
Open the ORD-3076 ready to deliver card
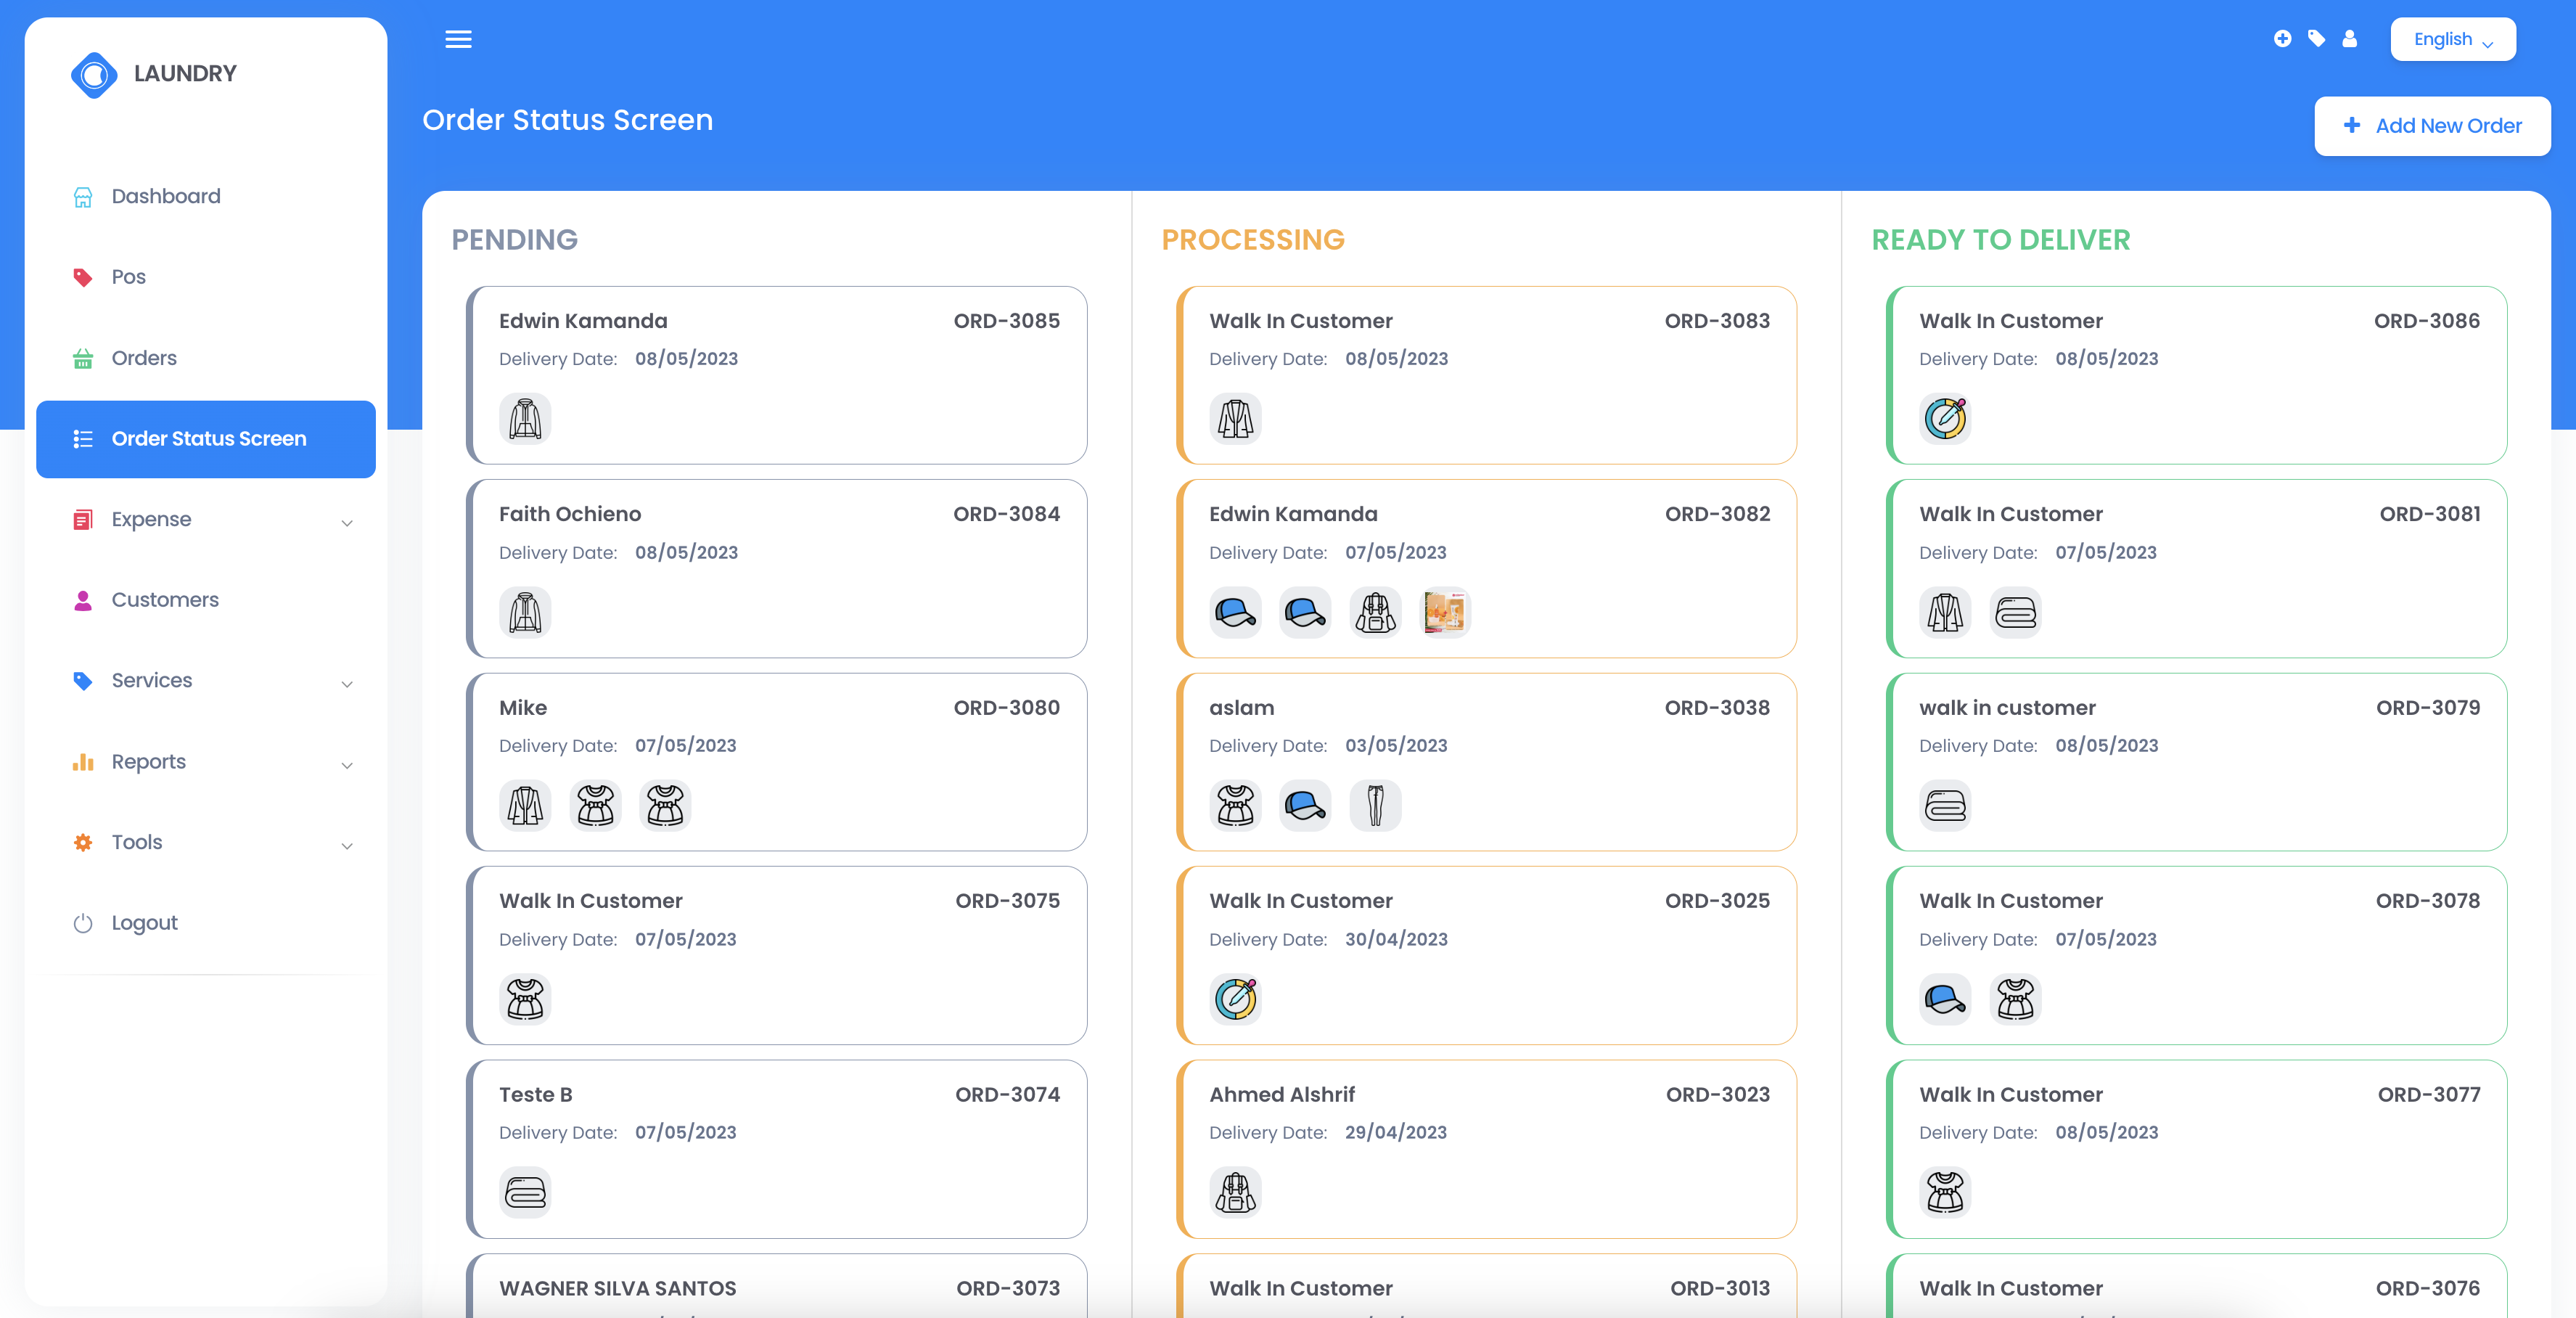2197,1286
